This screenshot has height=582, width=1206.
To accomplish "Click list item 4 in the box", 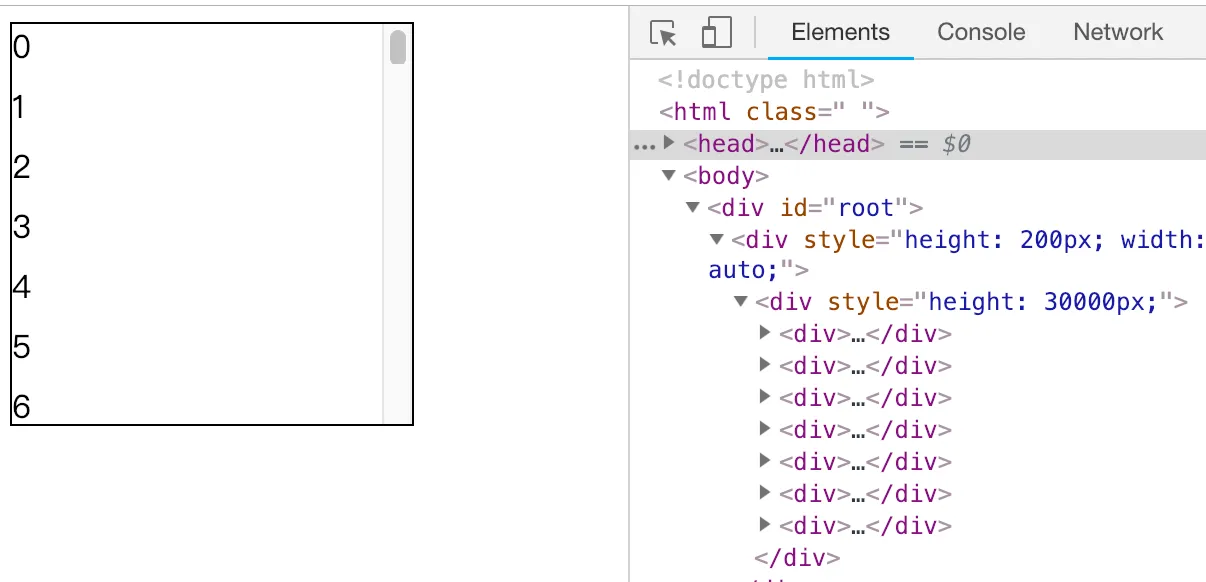I will pyautogui.click(x=21, y=287).
